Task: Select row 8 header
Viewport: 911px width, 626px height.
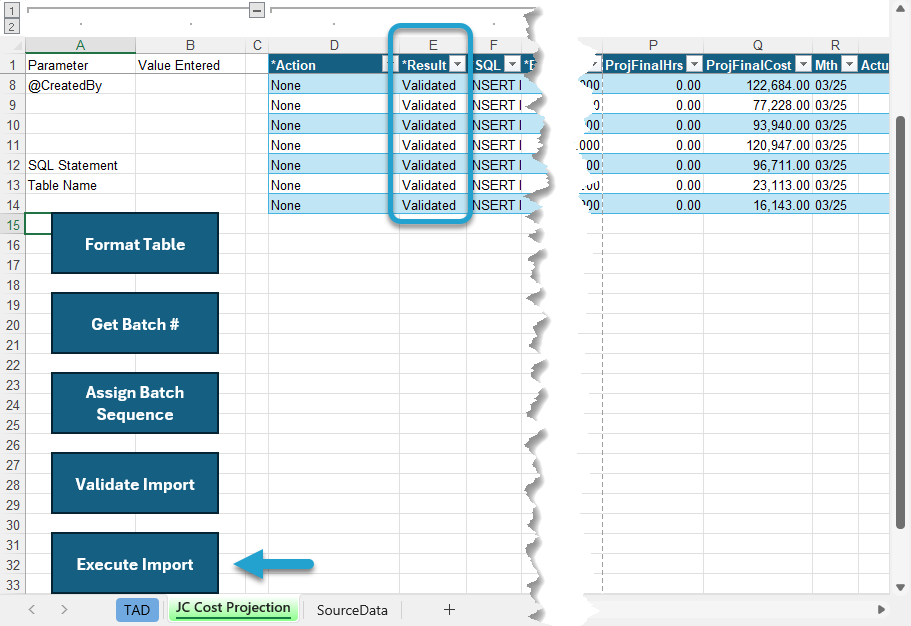Action: click(x=13, y=85)
